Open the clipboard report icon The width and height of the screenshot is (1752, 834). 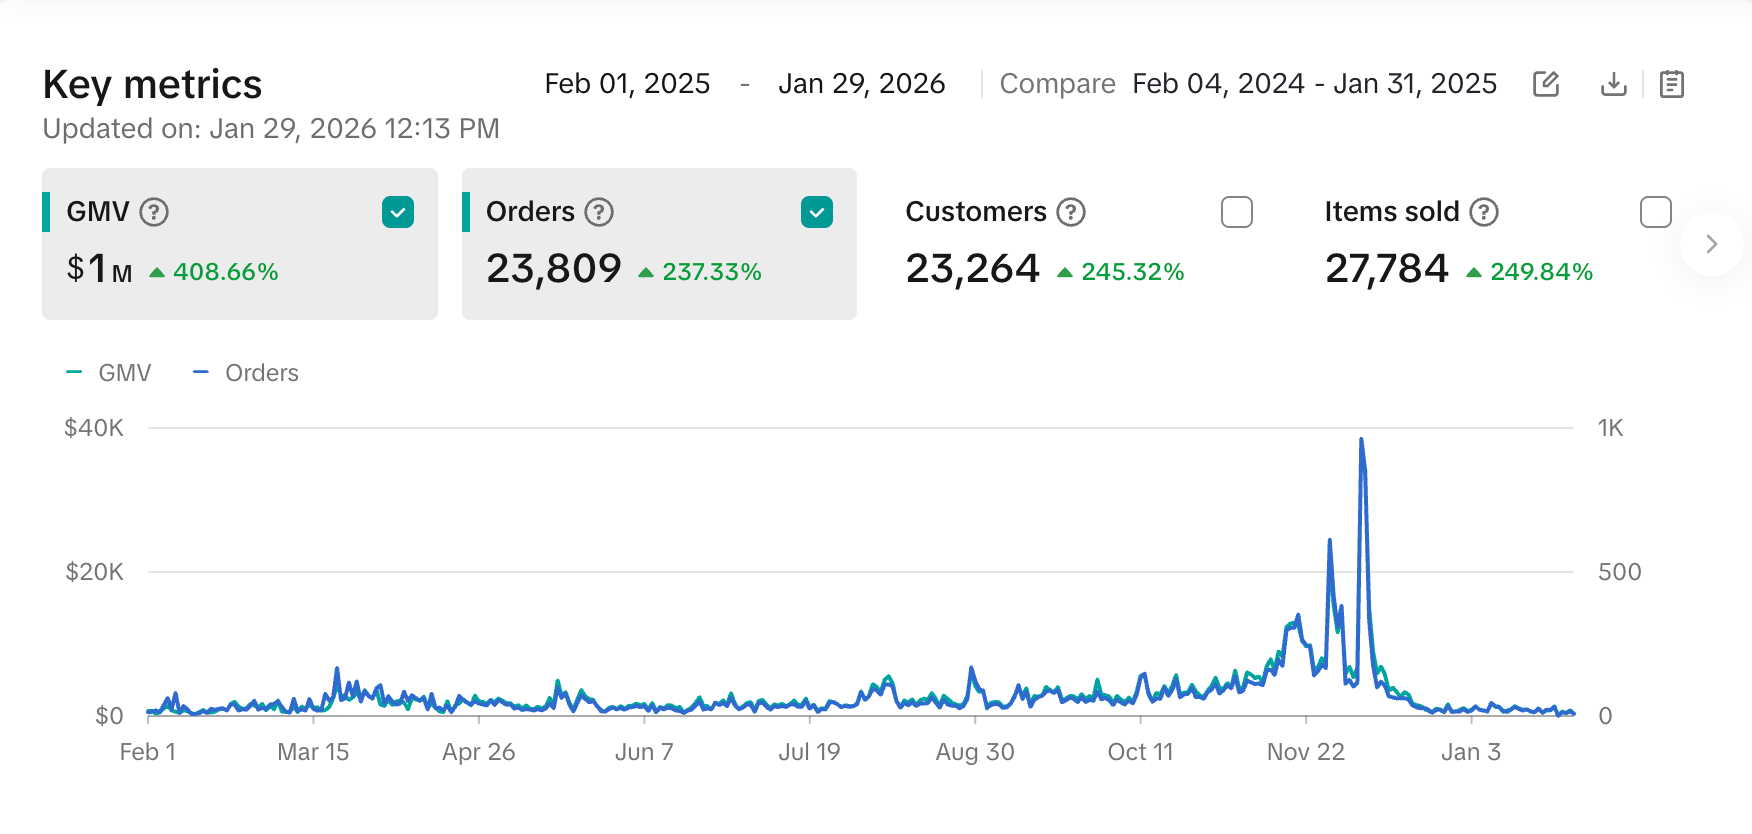(1671, 84)
